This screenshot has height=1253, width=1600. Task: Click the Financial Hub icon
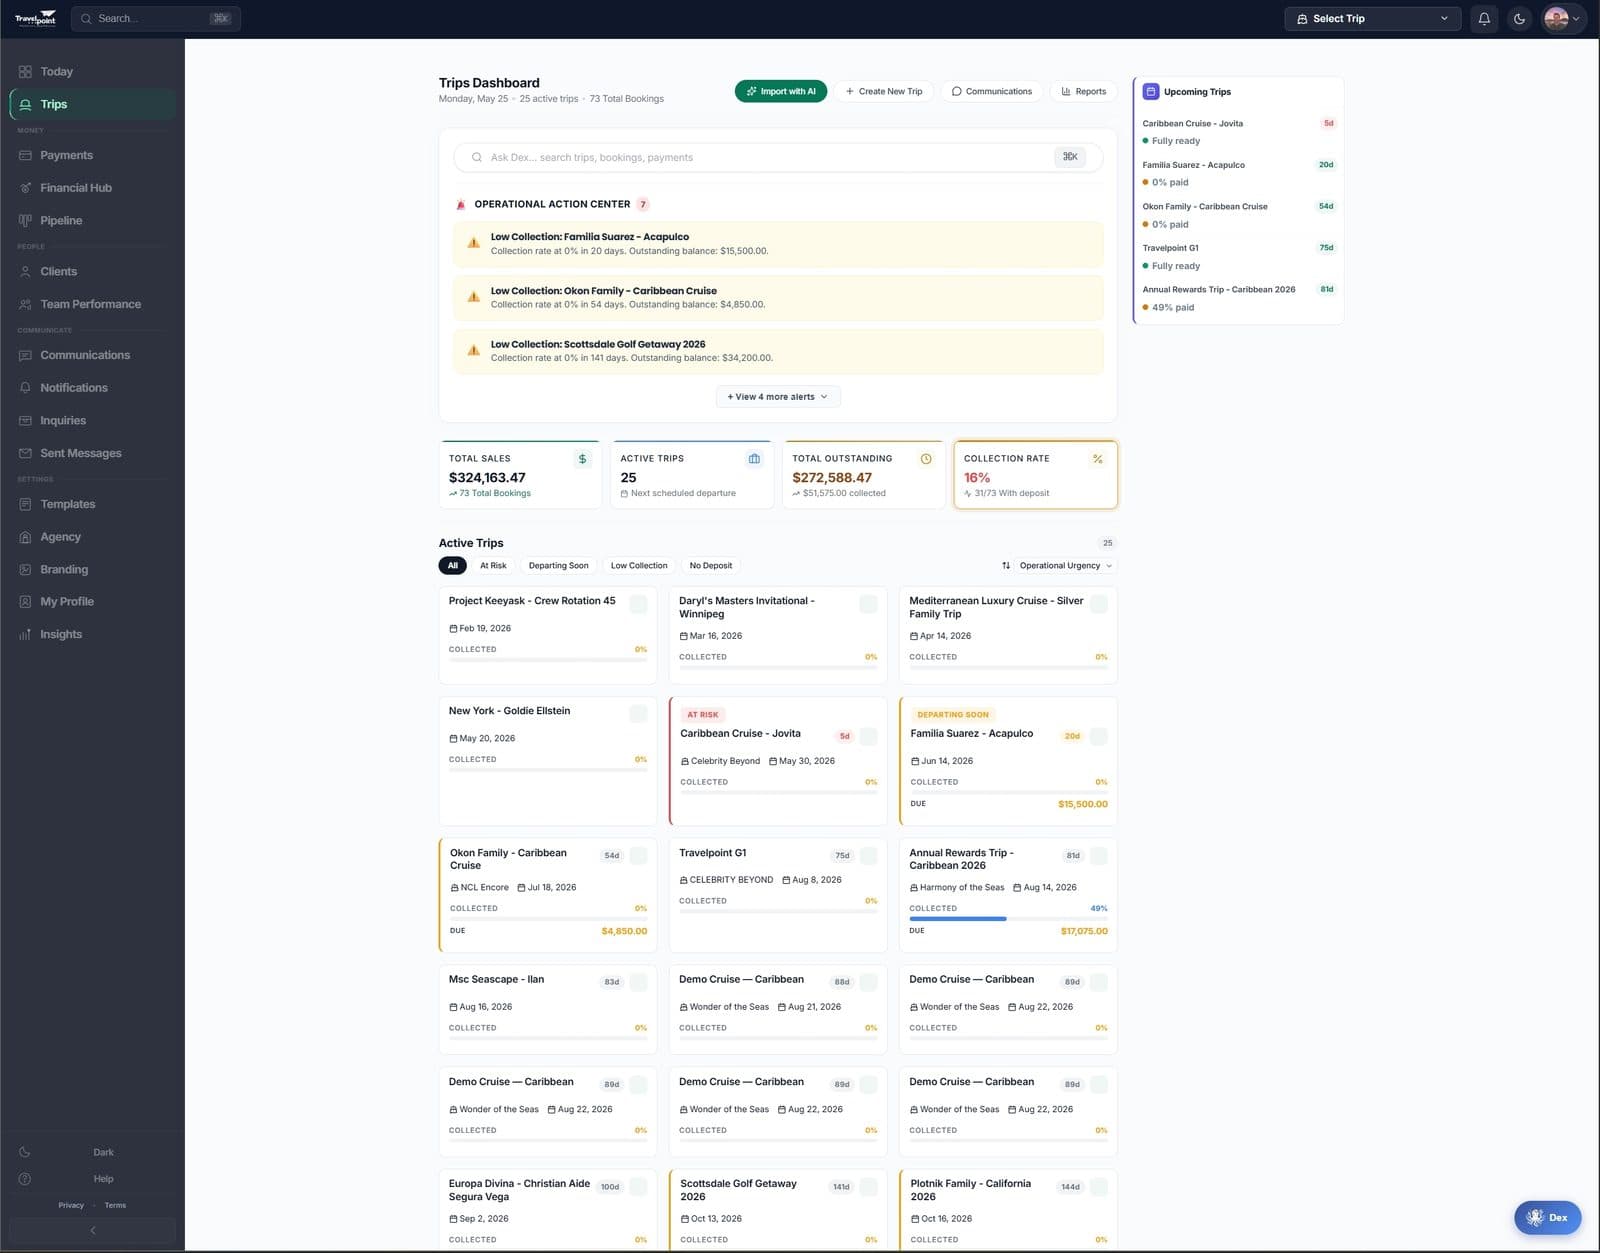point(25,188)
